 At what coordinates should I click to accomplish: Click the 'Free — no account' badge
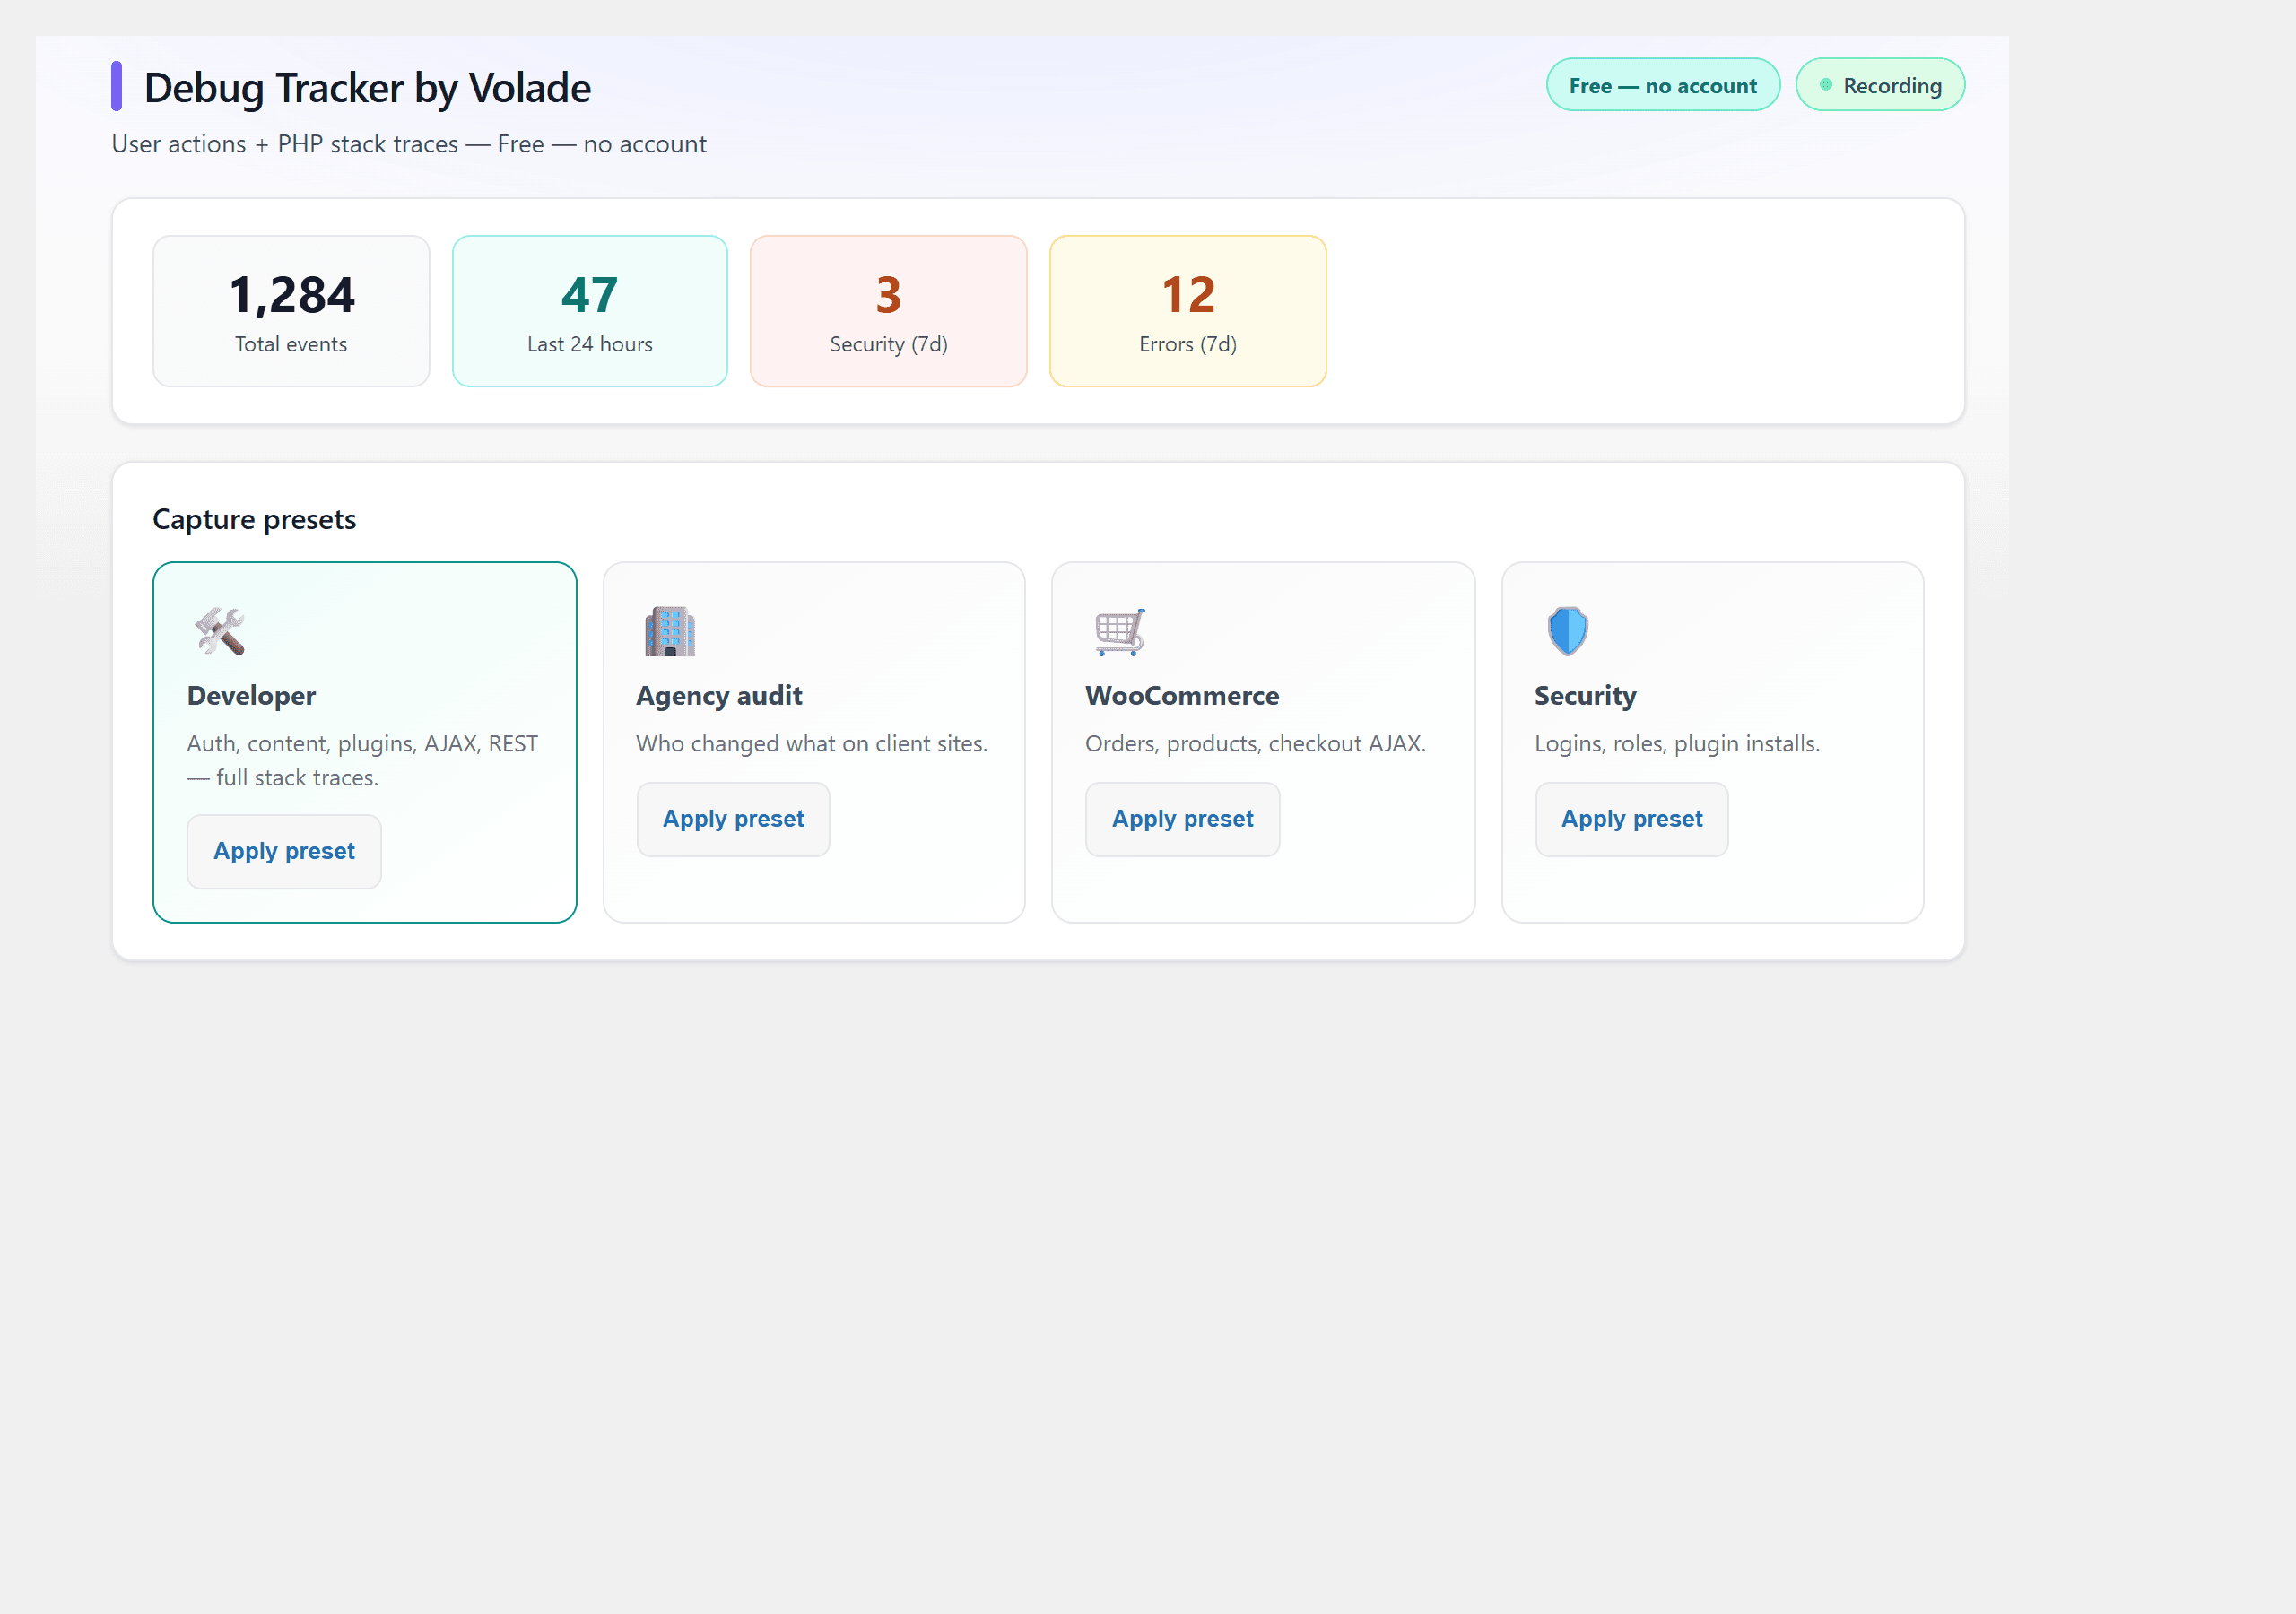tap(1663, 85)
